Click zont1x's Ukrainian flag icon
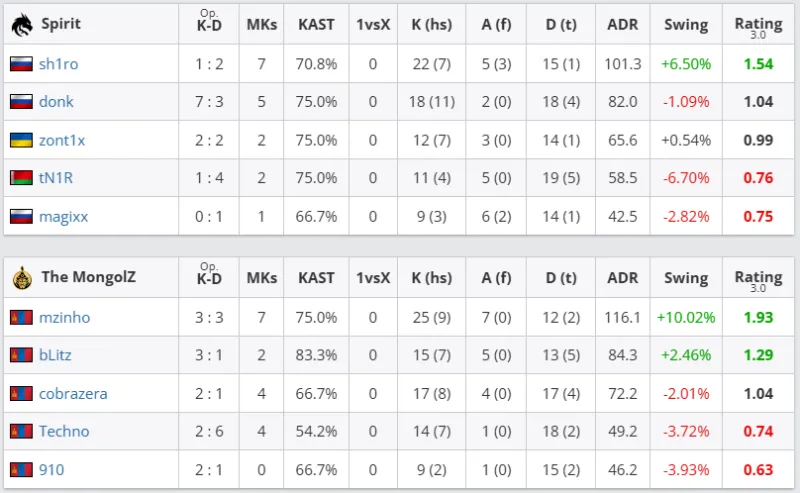Screen dimensions: 800x493 point(21,140)
